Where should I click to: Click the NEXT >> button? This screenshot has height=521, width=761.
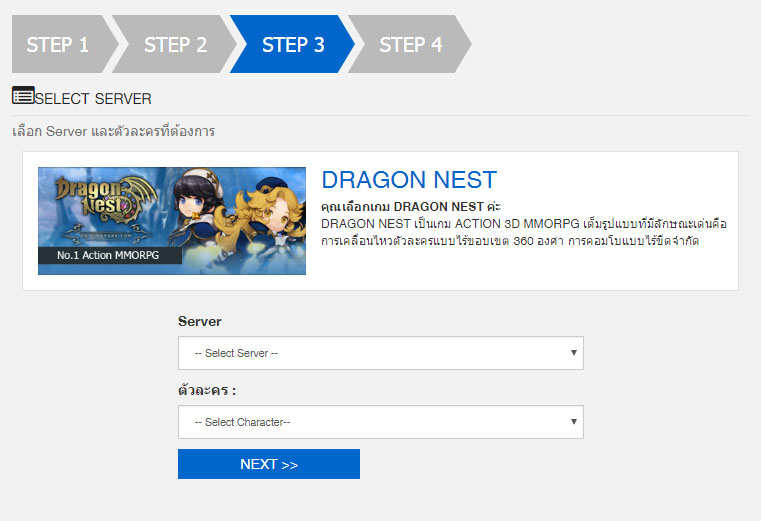pyautogui.click(x=269, y=464)
